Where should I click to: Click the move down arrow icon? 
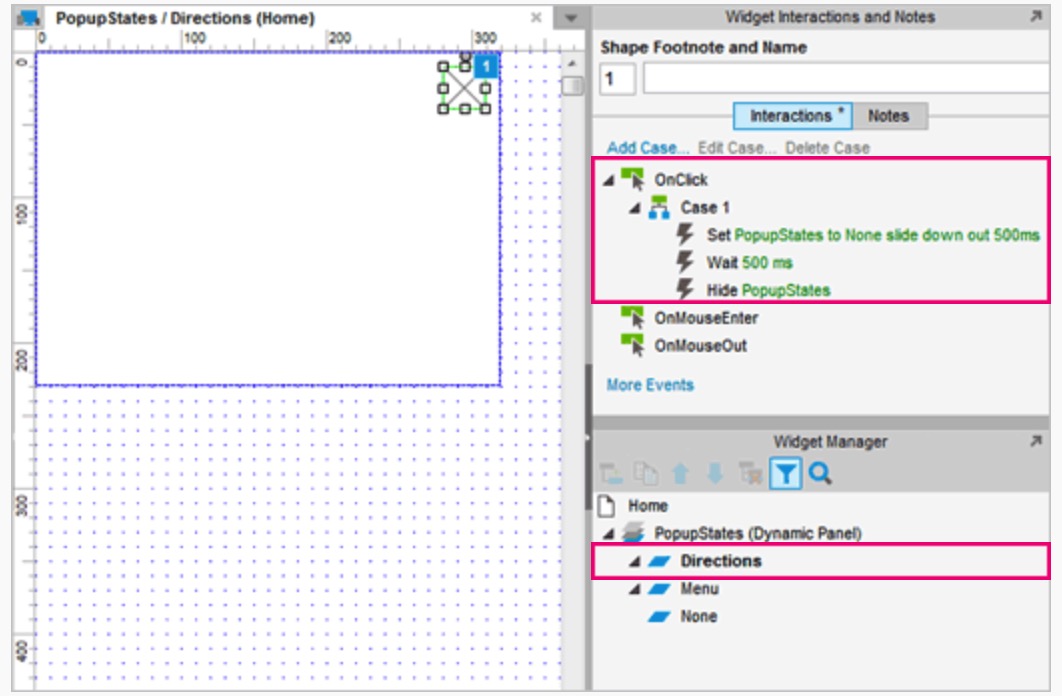pos(715,474)
